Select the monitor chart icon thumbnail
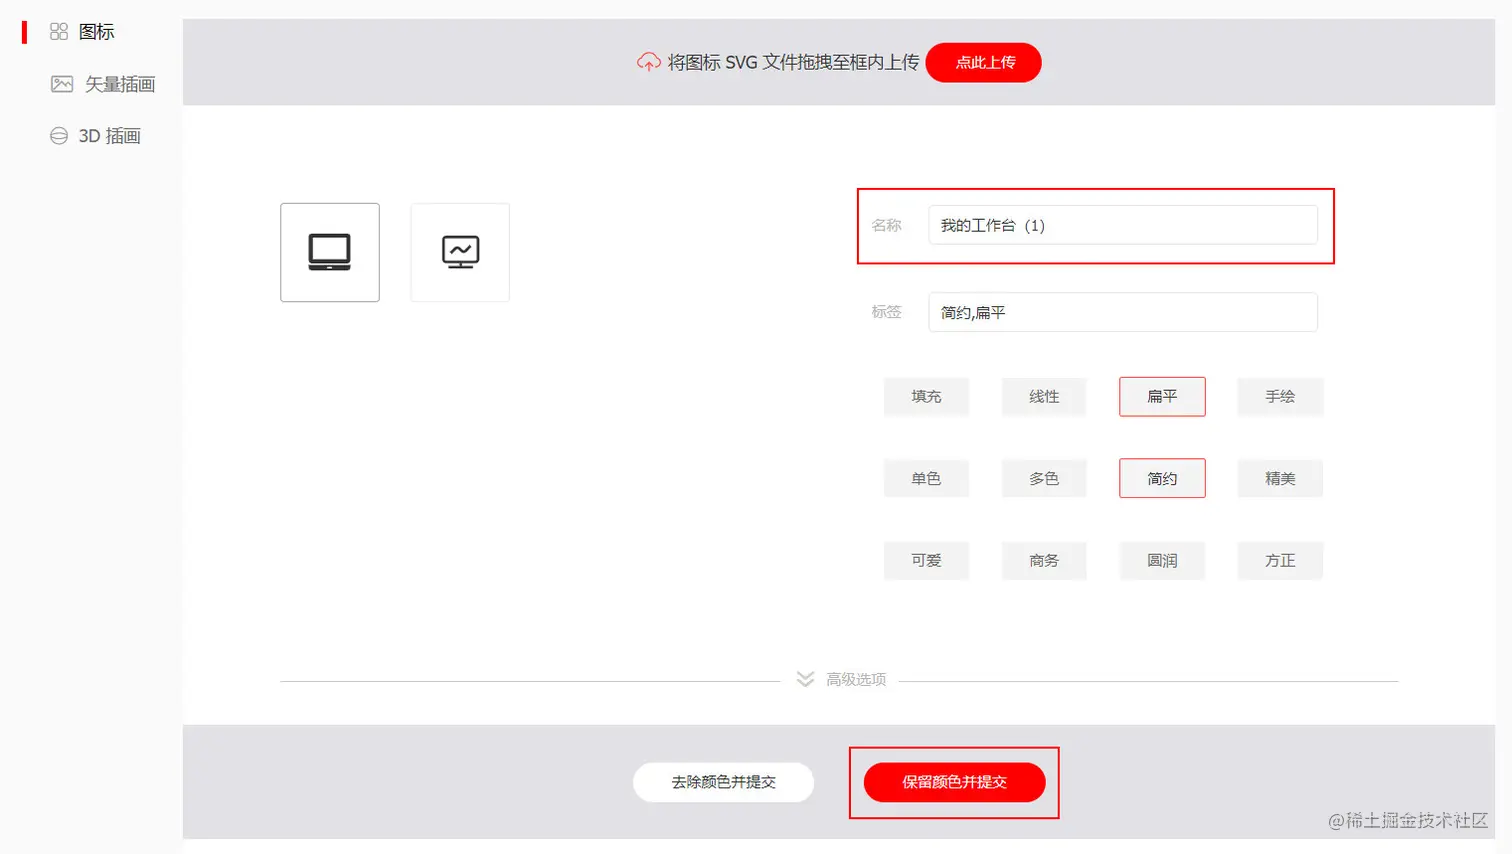The width and height of the screenshot is (1512, 854). pos(460,252)
